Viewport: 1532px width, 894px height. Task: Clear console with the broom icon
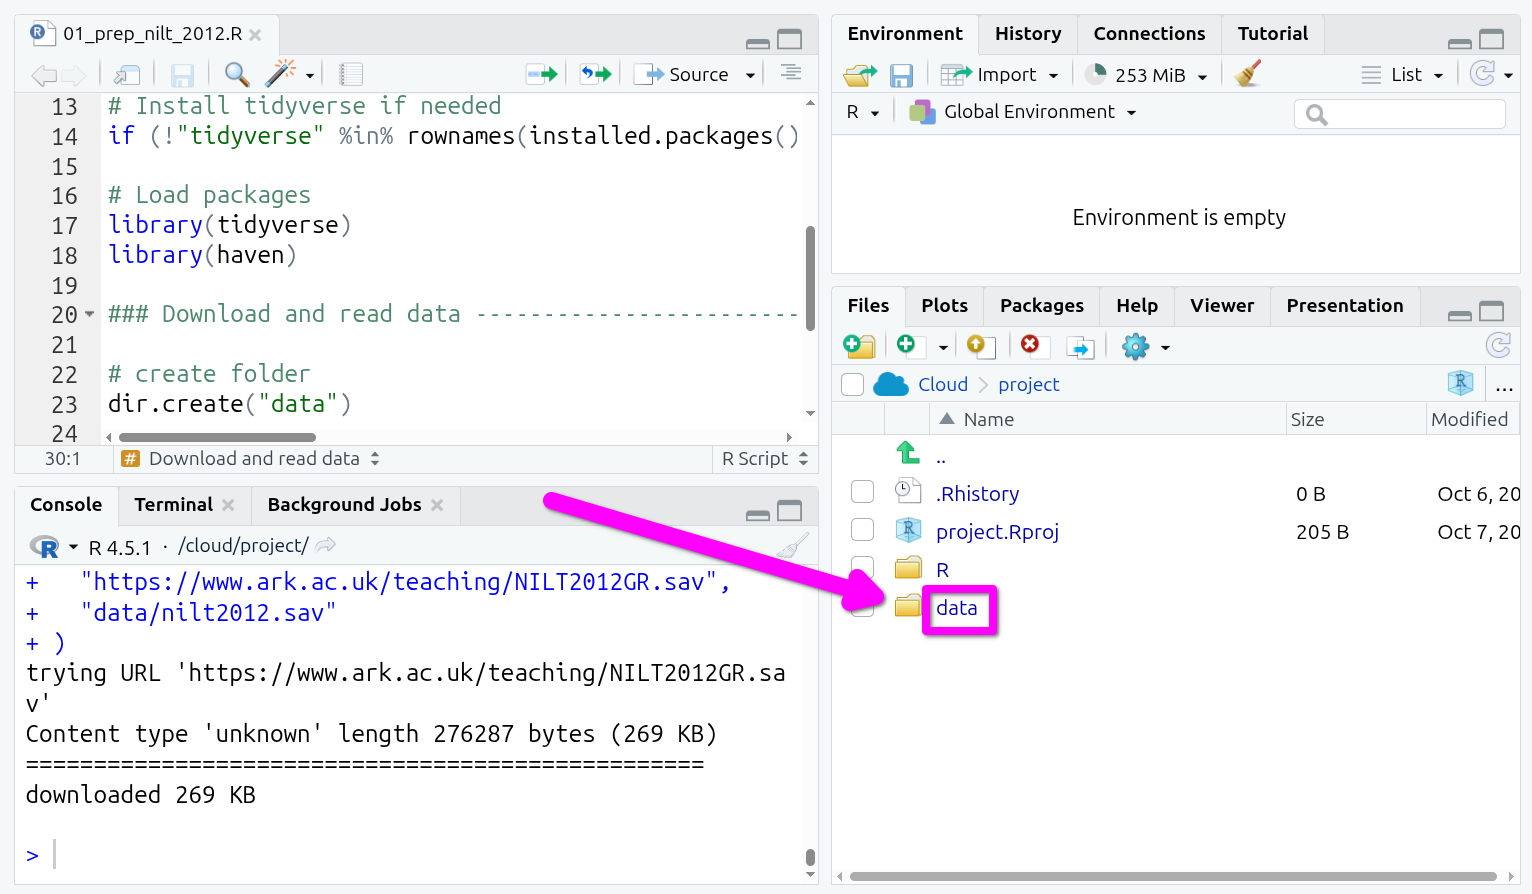pos(793,546)
